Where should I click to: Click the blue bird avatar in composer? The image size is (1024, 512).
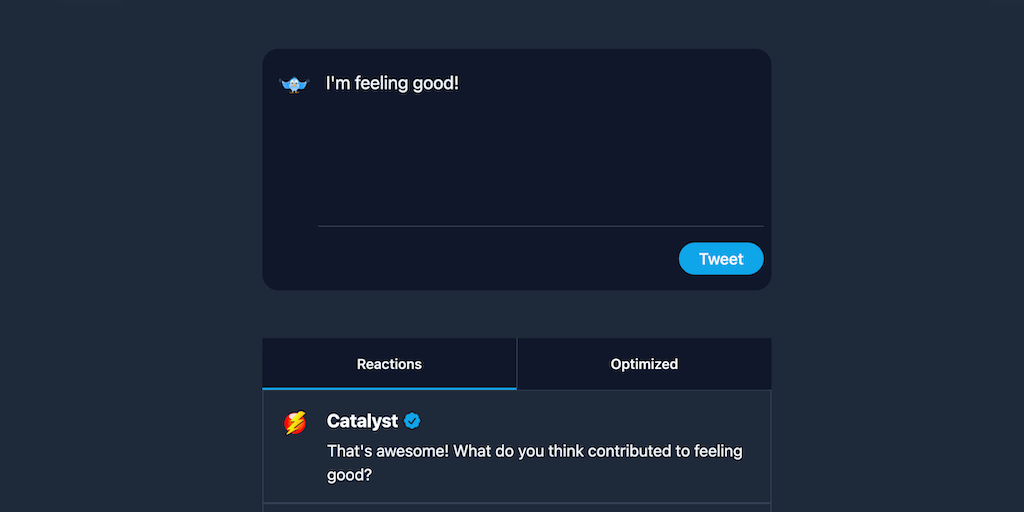click(294, 85)
